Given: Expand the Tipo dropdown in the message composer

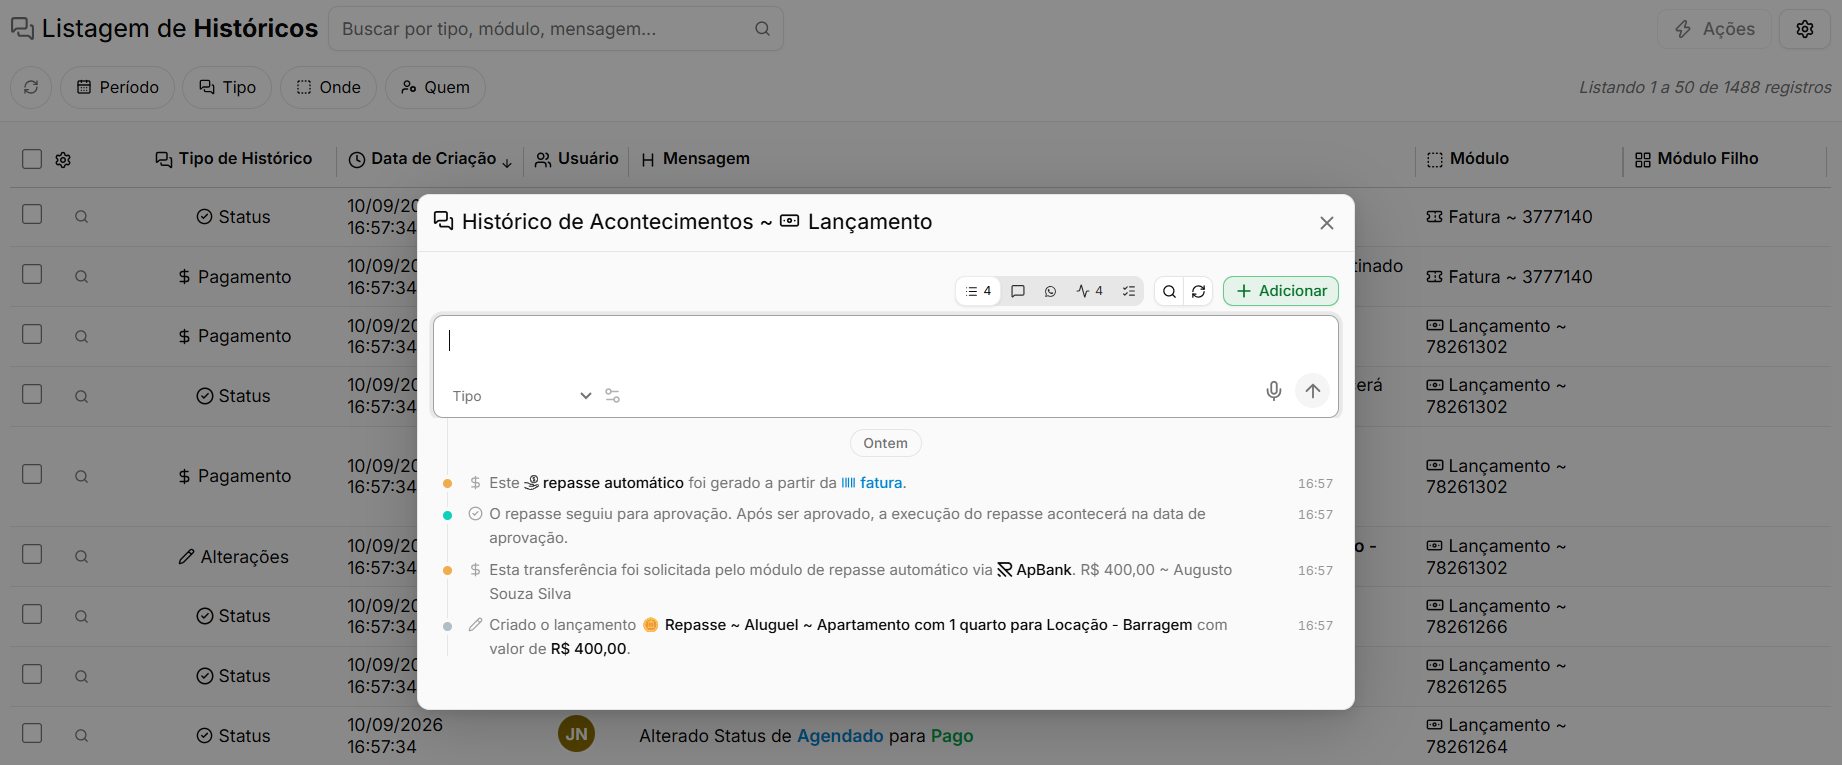Looking at the screenshot, I should pyautogui.click(x=521, y=396).
